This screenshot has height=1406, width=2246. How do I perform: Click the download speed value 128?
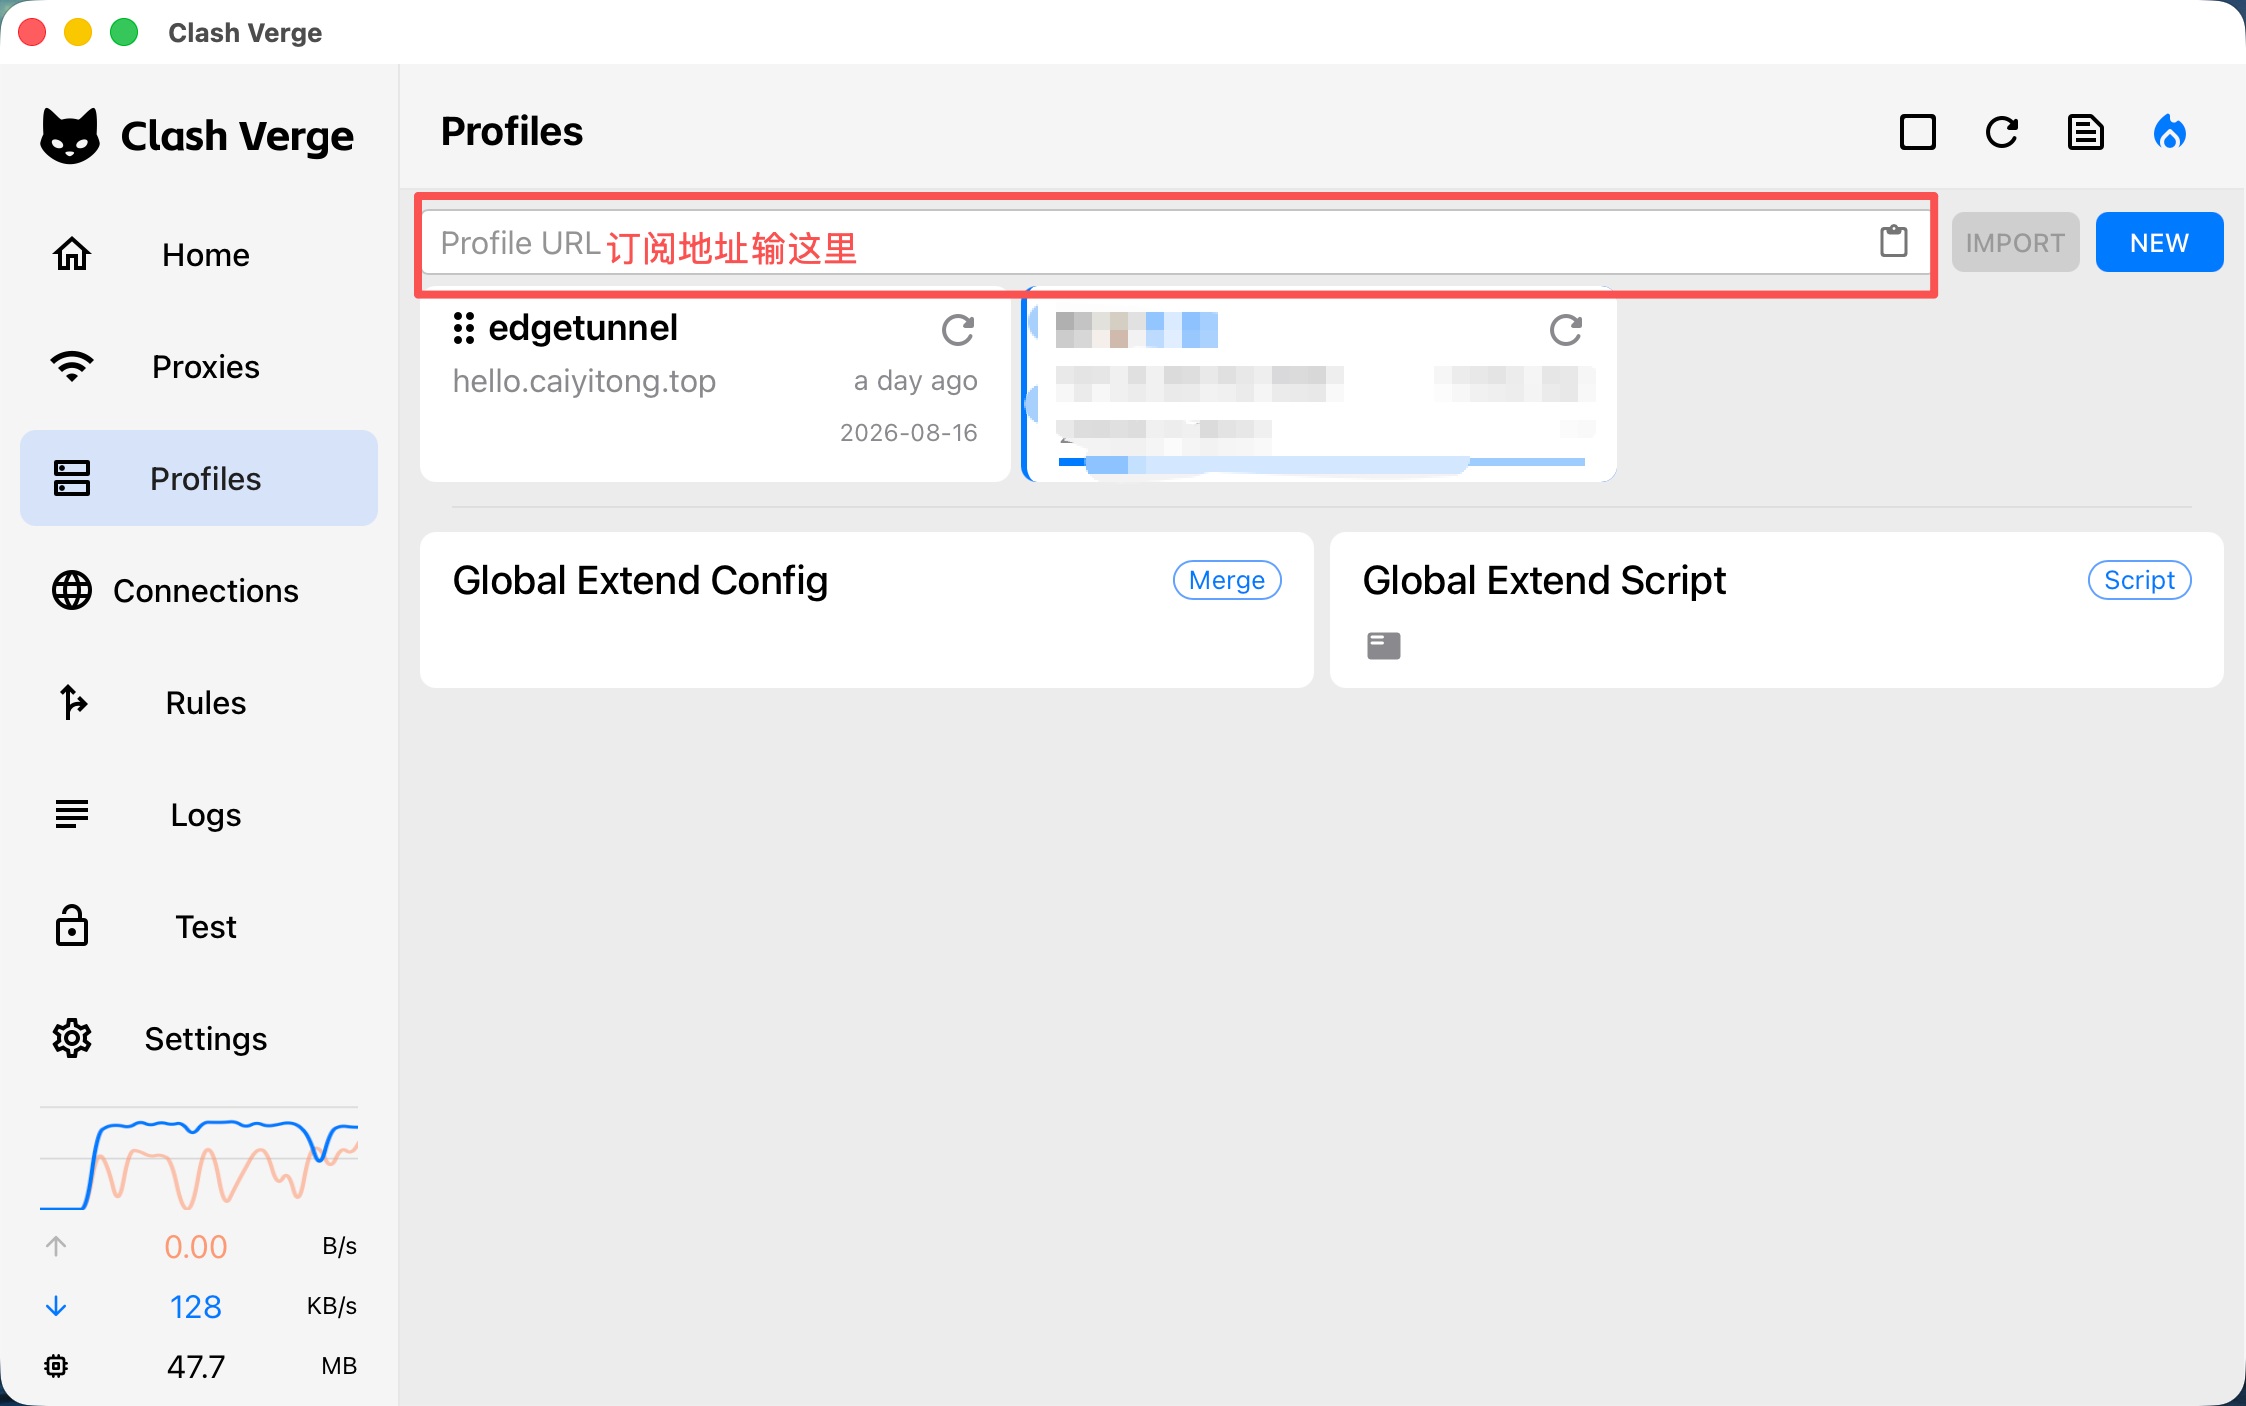click(x=196, y=1306)
